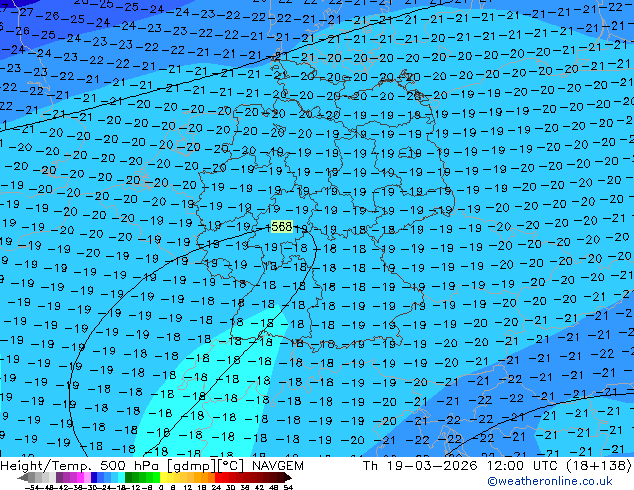This screenshot has height=490, width=634.
Task: Click the 'Height/Temp. 500 hPa' map title
Action: 80,466
